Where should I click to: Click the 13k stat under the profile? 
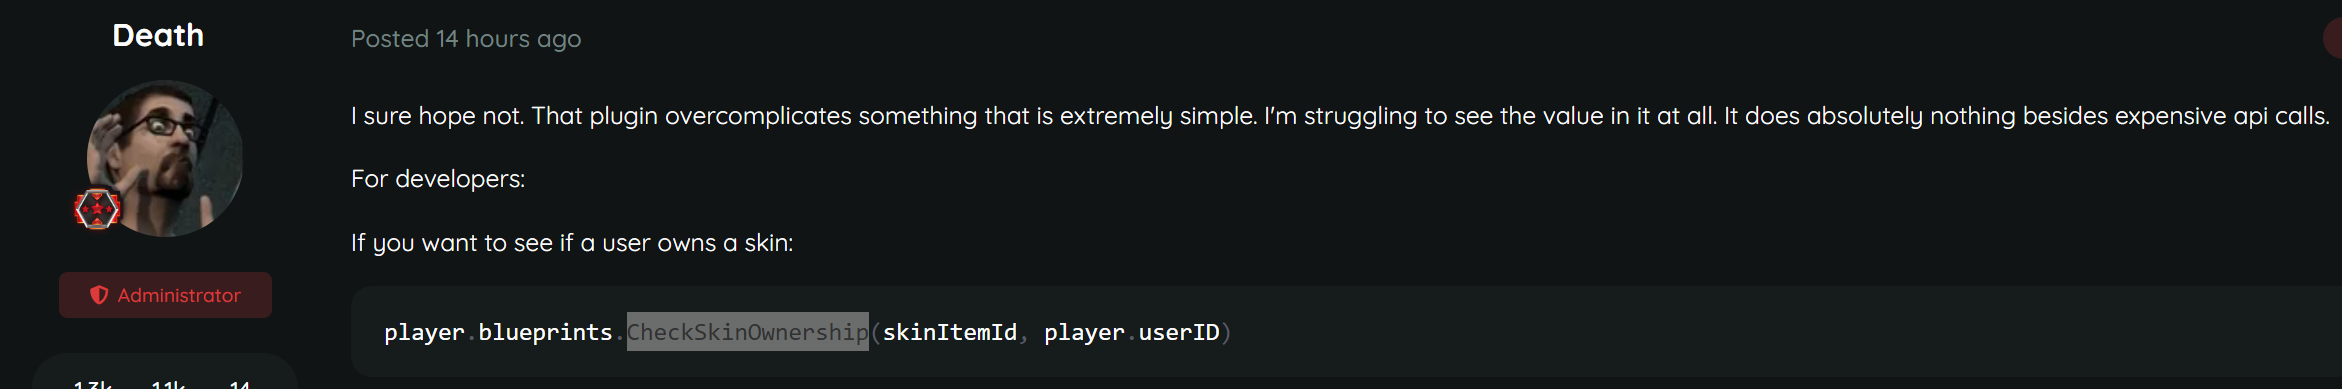[x=92, y=384]
